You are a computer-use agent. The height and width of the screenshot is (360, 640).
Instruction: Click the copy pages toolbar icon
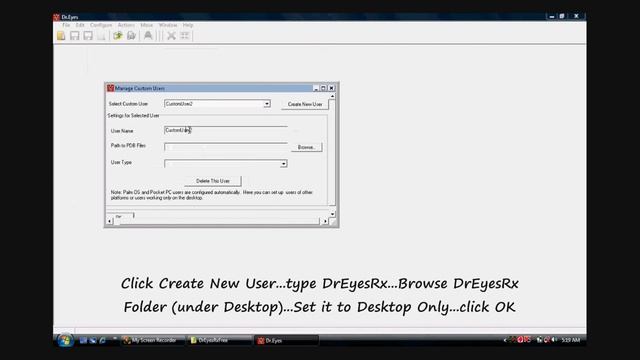click(131, 36)
